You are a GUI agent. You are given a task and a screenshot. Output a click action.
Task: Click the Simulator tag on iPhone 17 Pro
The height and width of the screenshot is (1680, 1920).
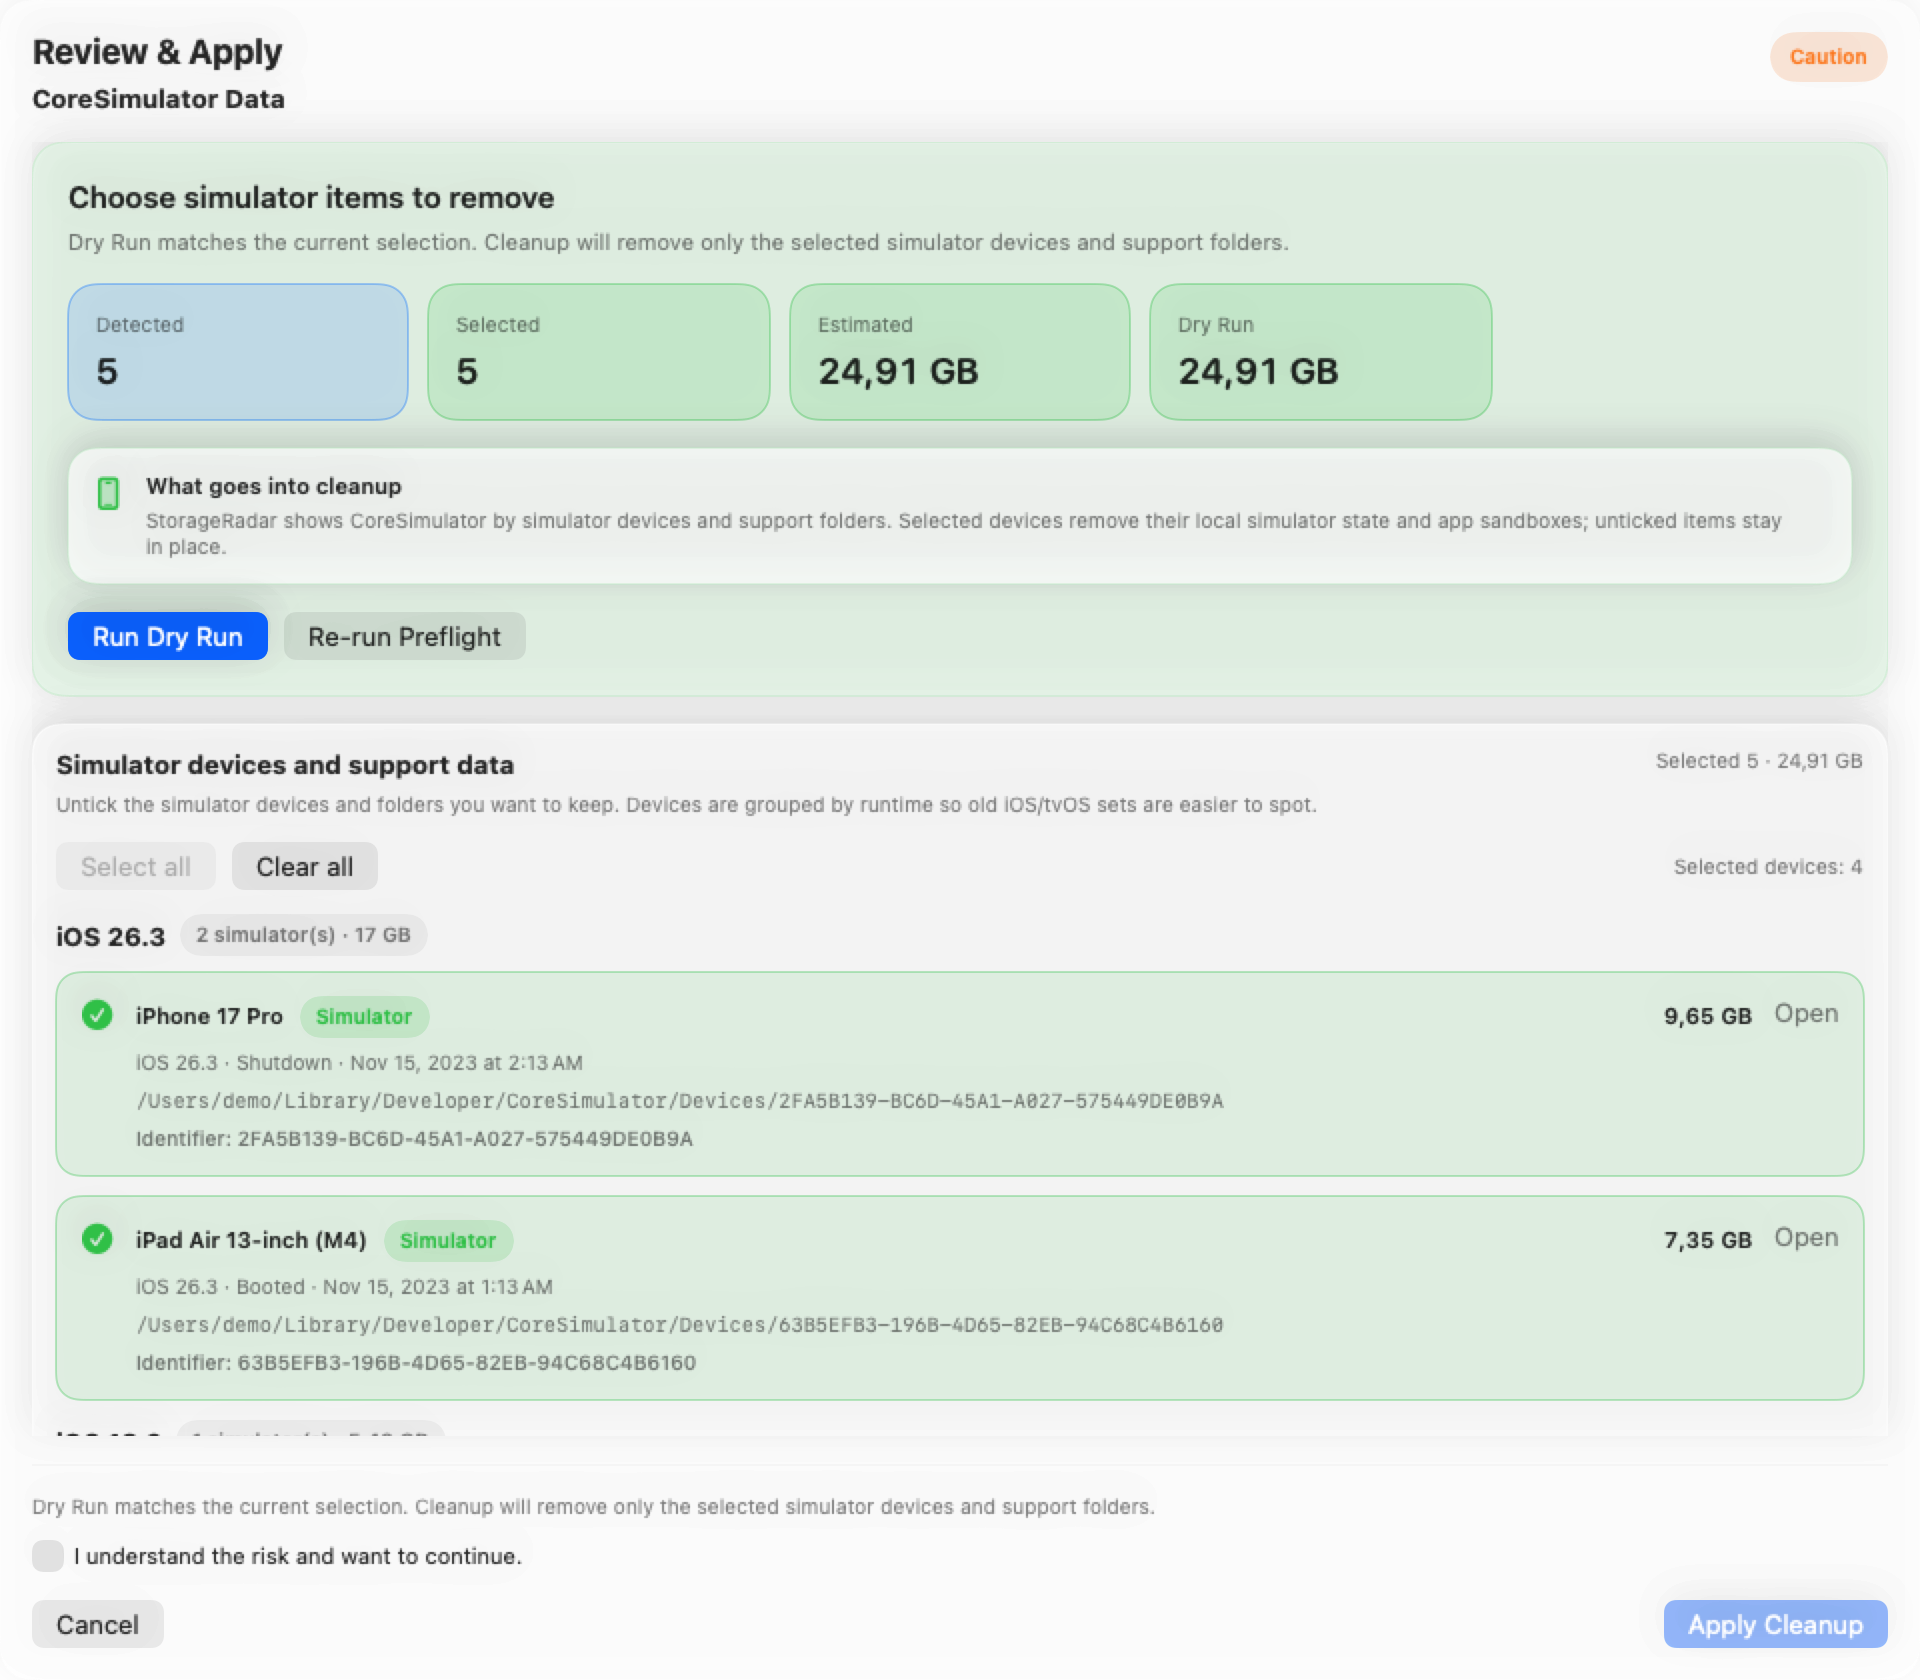click(364, 1016)
